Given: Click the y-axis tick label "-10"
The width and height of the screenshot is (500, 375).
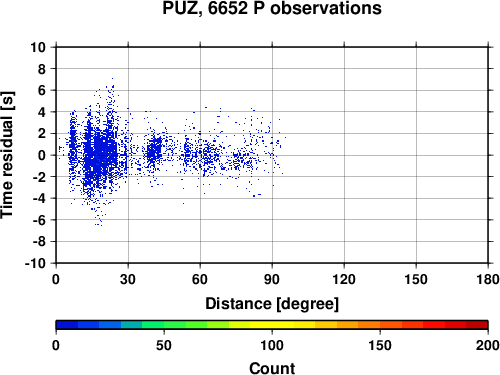Looking at the screenshot, I should pos(35,263).
